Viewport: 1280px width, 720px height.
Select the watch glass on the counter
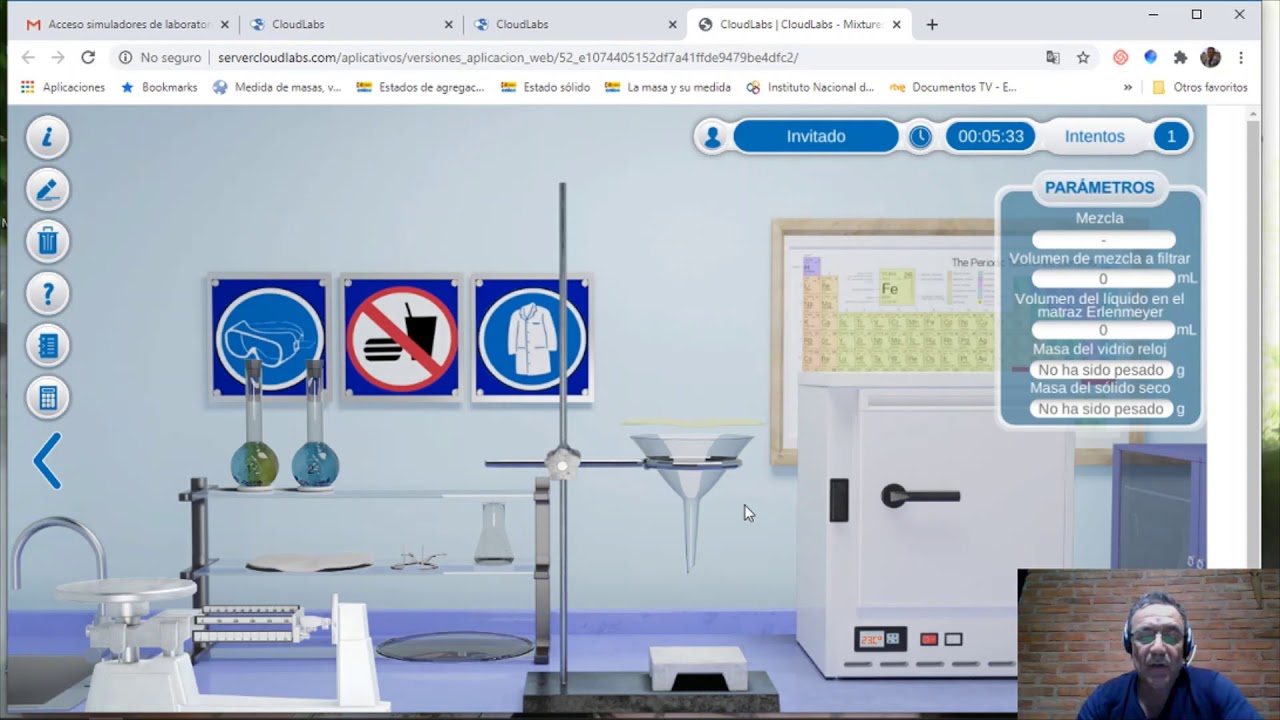454,647
